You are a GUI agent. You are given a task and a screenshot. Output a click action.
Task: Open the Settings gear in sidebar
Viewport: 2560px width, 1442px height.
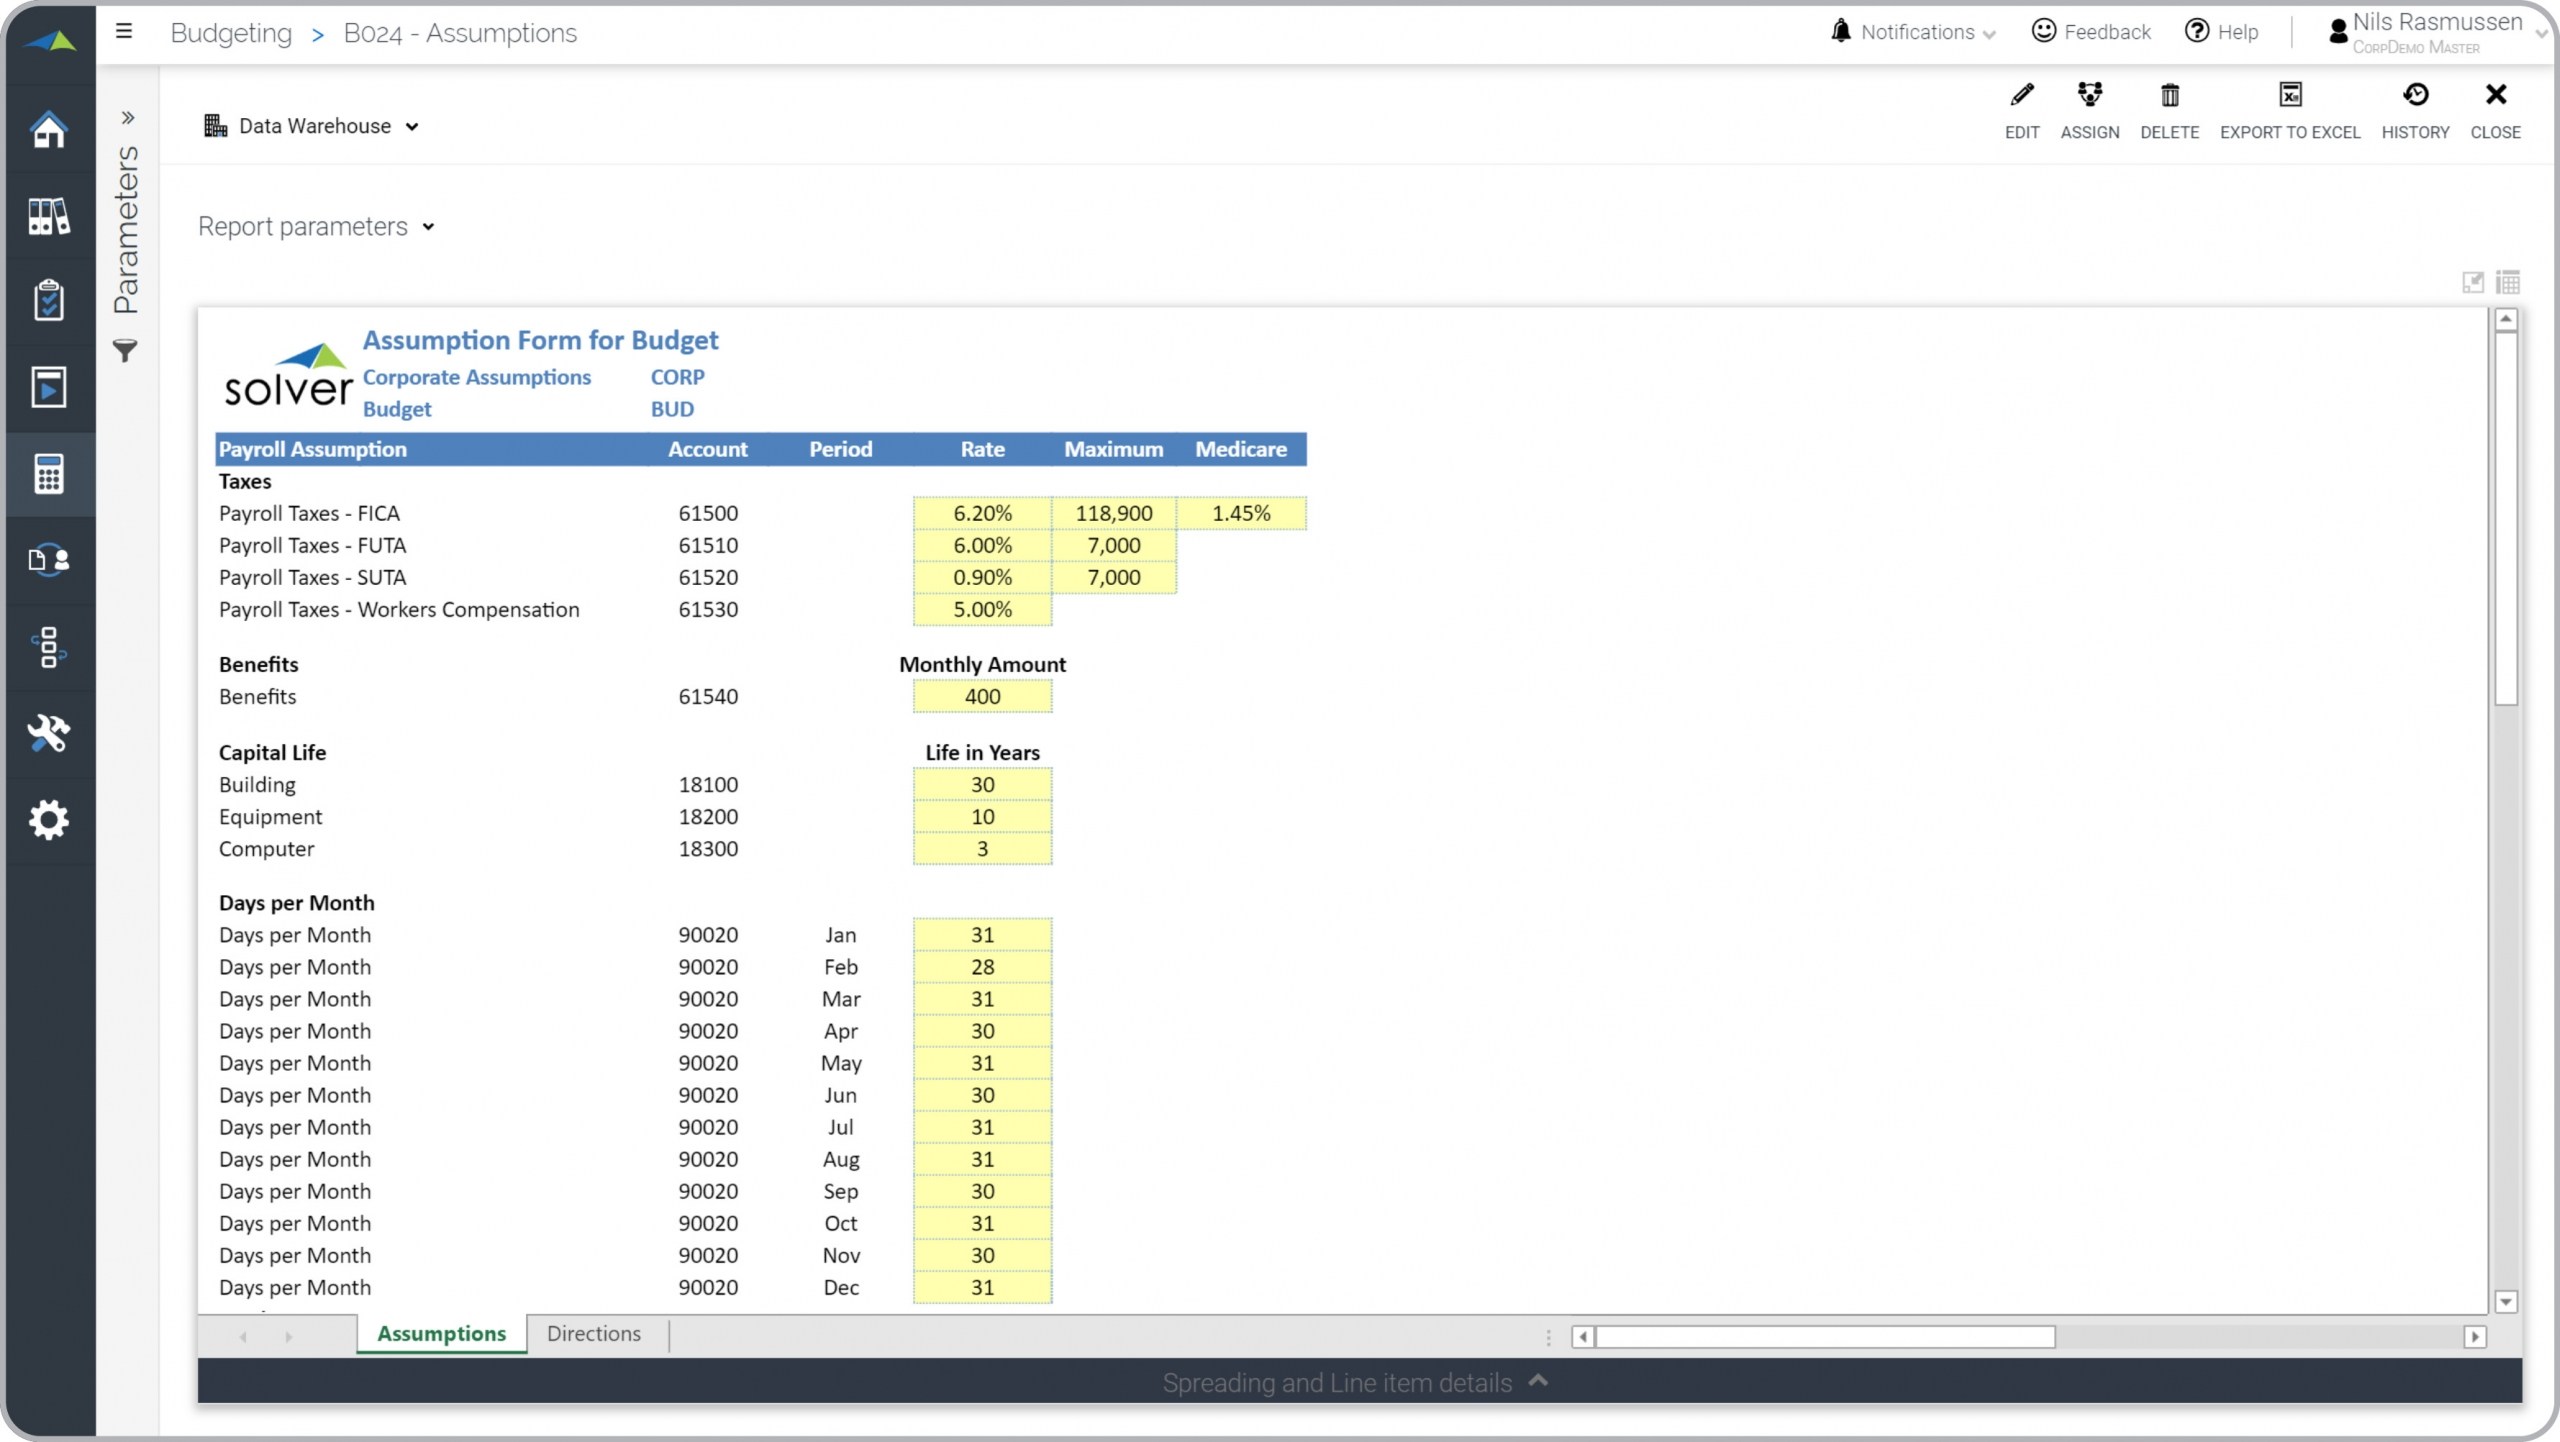[x=48, y=820]
